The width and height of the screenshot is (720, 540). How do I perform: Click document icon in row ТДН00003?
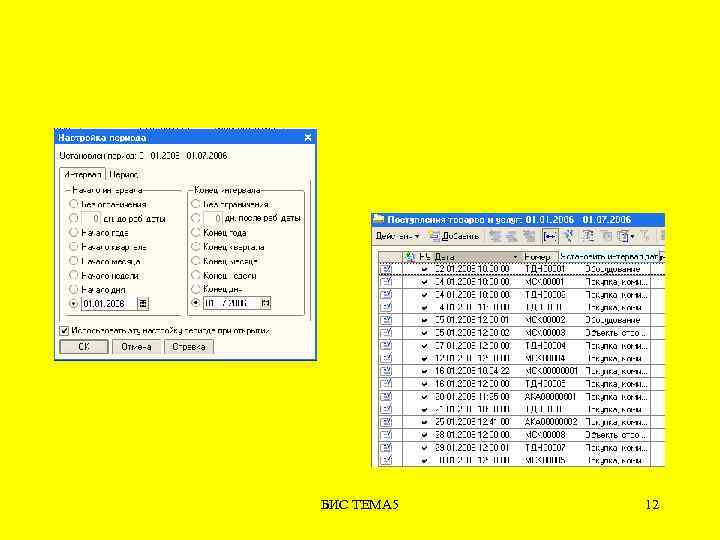[x=386, y=294]
